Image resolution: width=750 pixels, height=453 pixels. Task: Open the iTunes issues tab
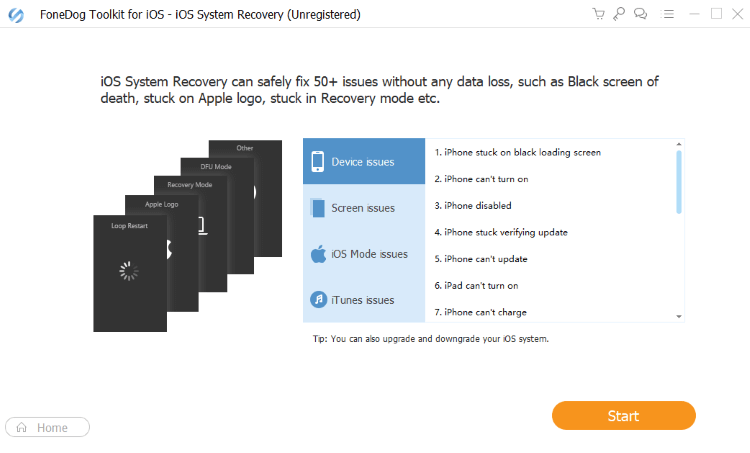pos(364,299)
